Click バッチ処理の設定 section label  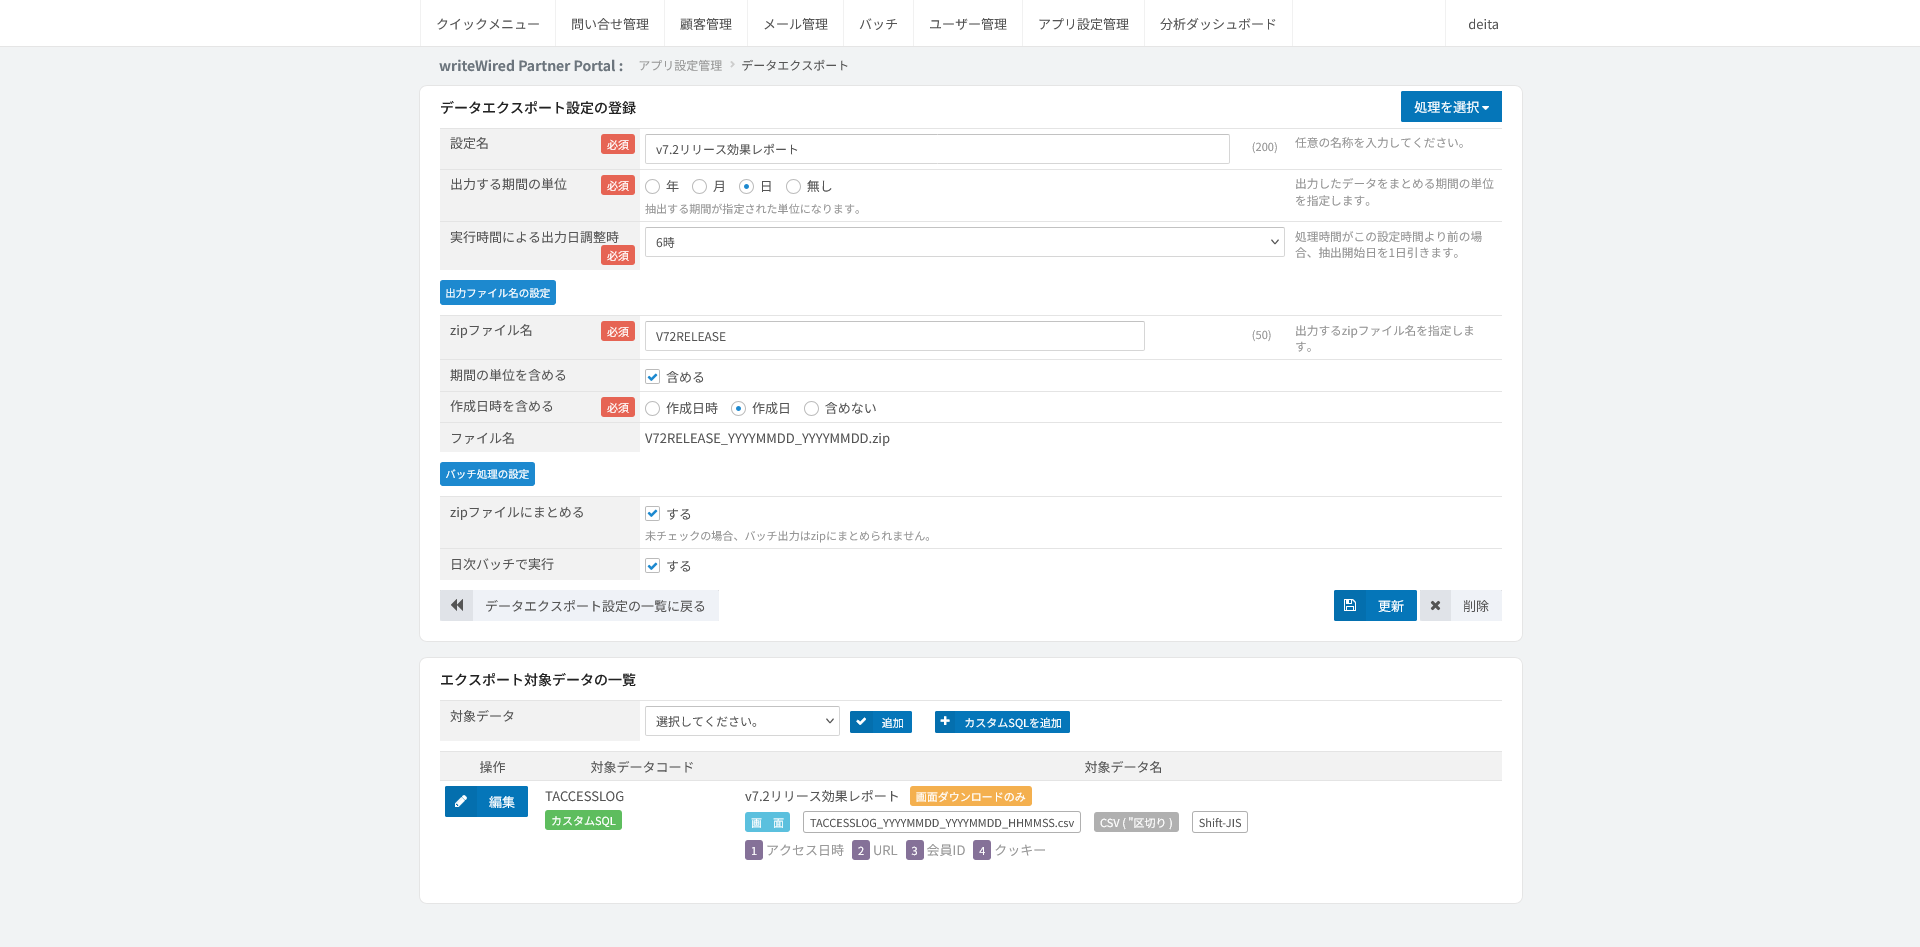tap(487, 474)
